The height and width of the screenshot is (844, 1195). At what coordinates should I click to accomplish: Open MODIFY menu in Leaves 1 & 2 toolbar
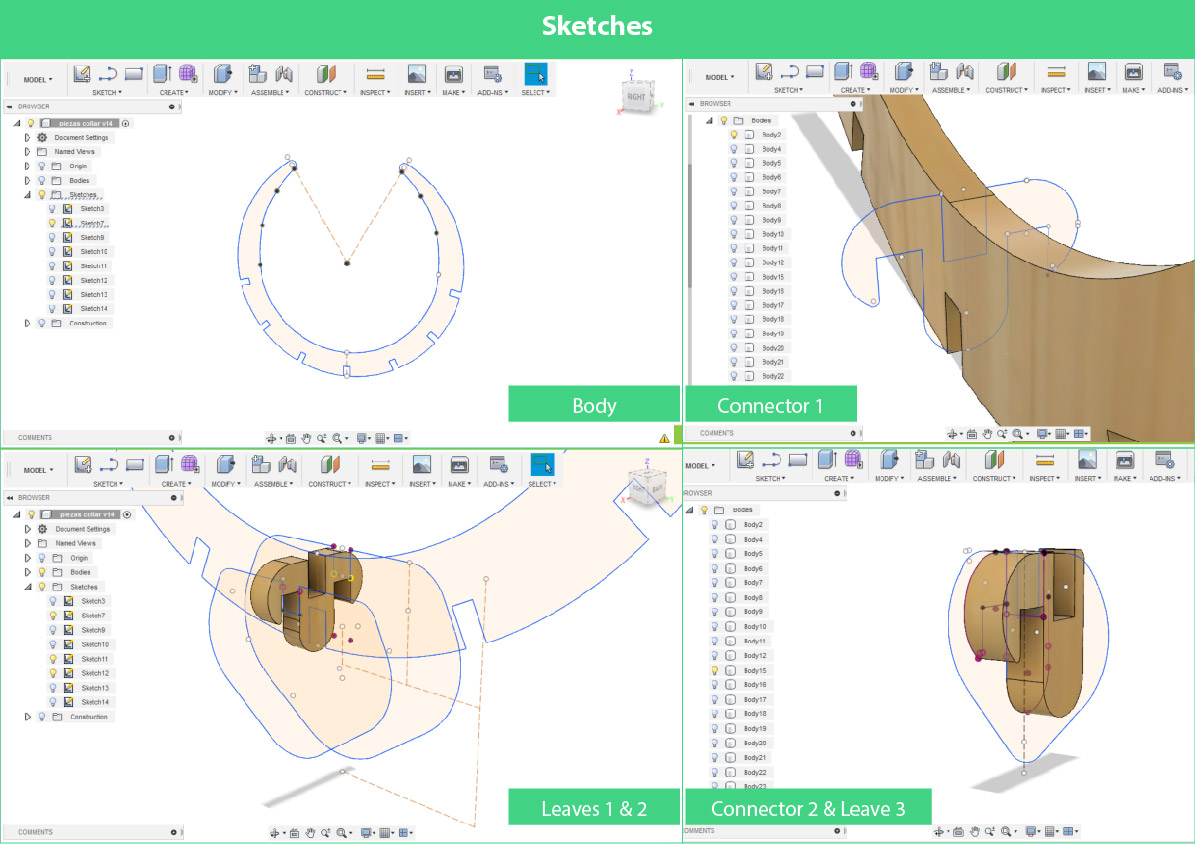(x=225, y=484)
